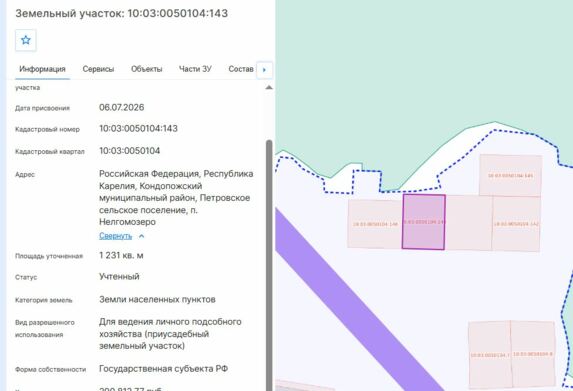Show more tabs with the right arrow
The image size is (573, 391).
click(265, 70)
